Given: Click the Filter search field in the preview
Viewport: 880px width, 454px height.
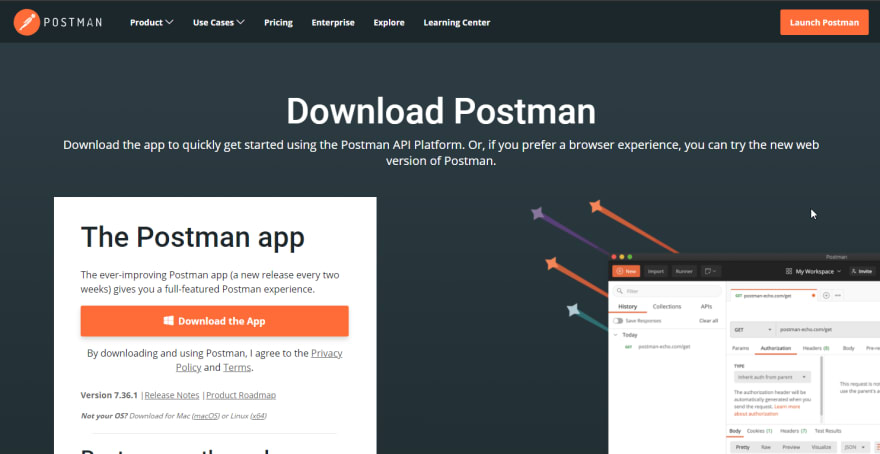Looking at the screenshot, I should click(667, 291).
